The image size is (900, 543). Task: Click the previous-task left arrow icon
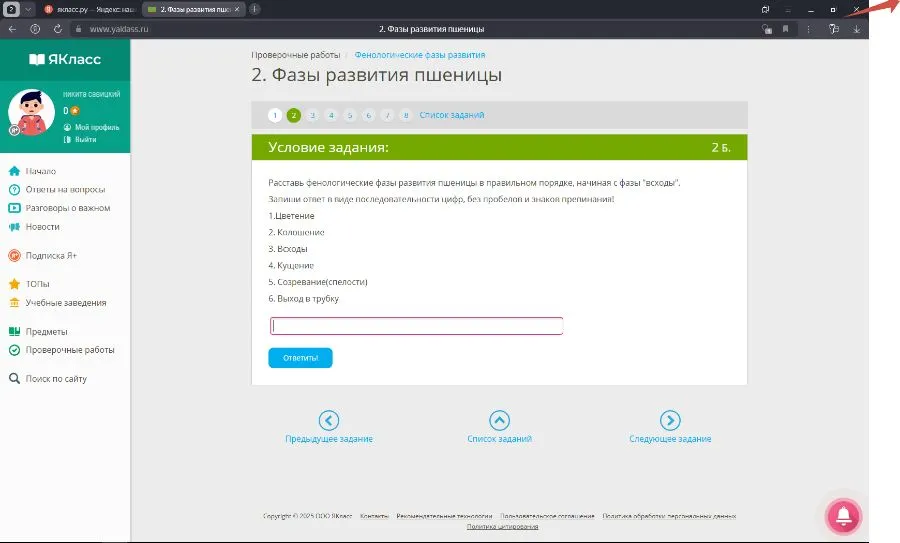pyautogui.click(x=329, y=420)
